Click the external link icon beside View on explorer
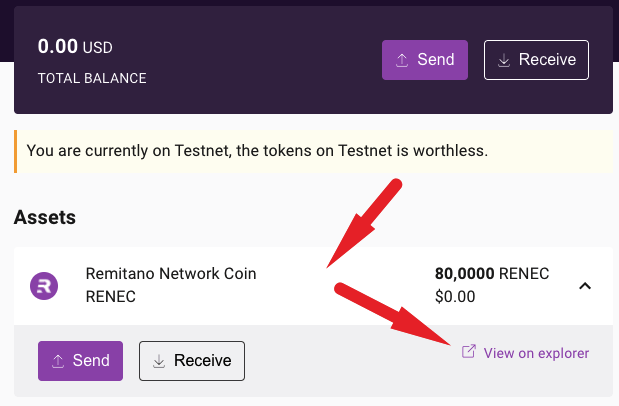 (467, 352)
